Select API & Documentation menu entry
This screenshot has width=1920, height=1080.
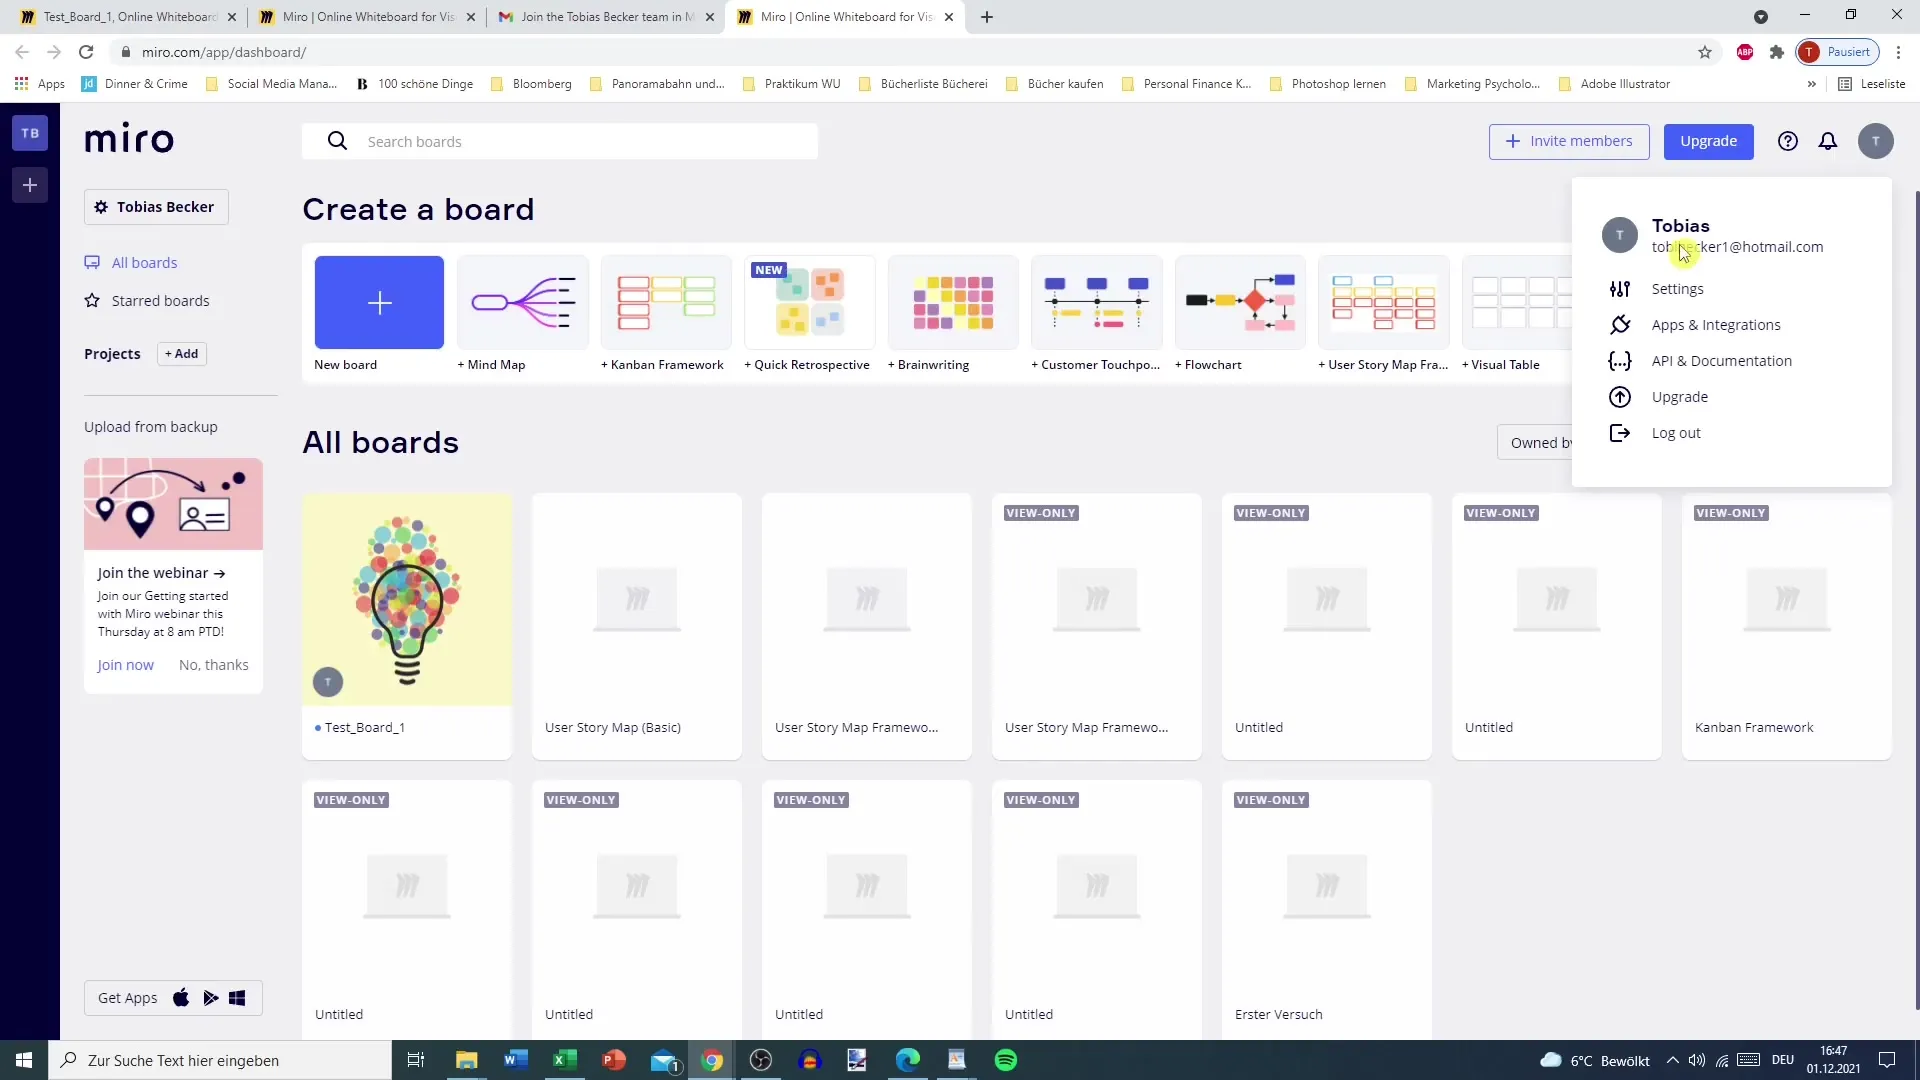tap(1722, 361)
